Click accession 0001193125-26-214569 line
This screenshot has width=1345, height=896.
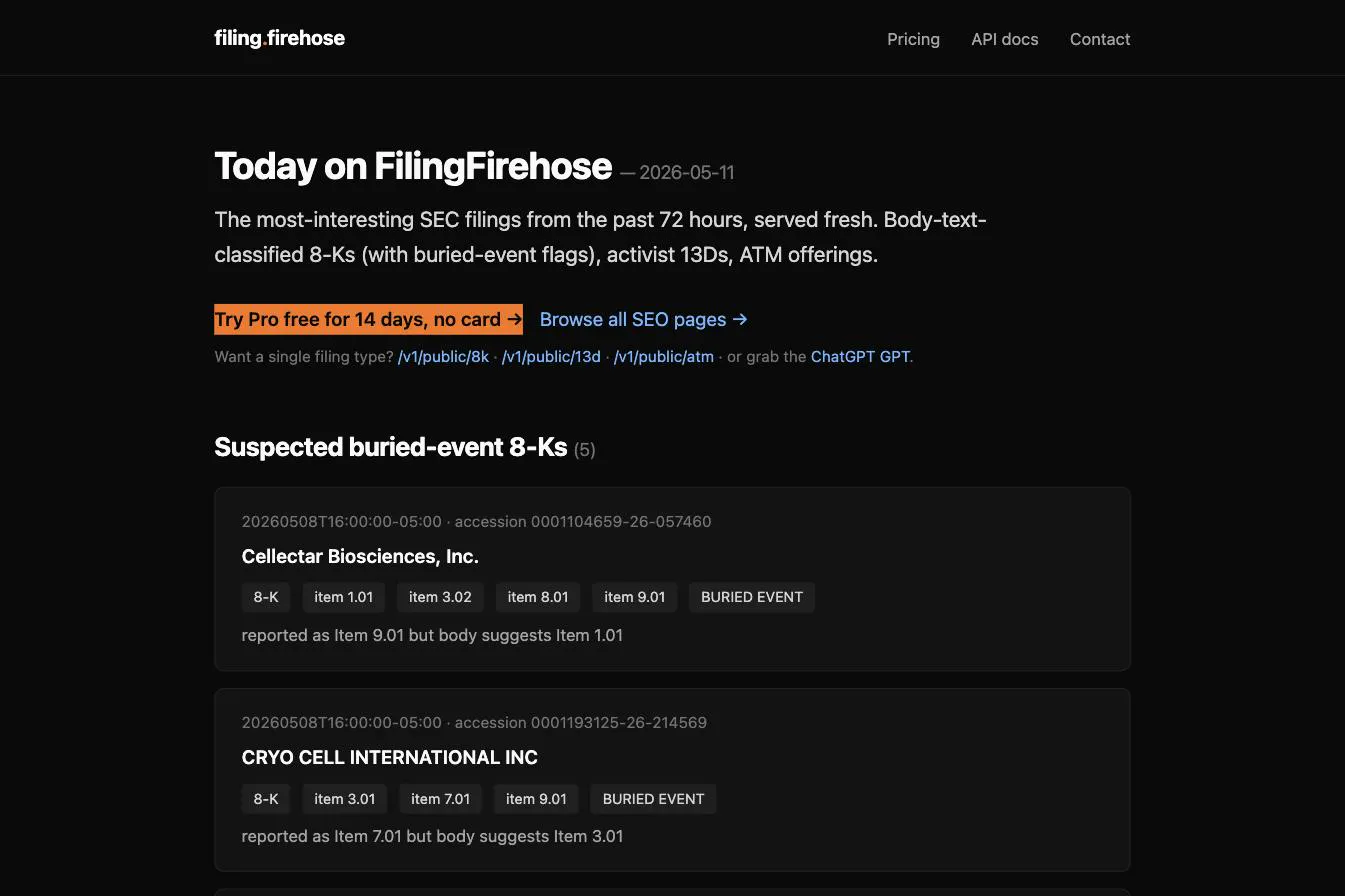[474, 722]
